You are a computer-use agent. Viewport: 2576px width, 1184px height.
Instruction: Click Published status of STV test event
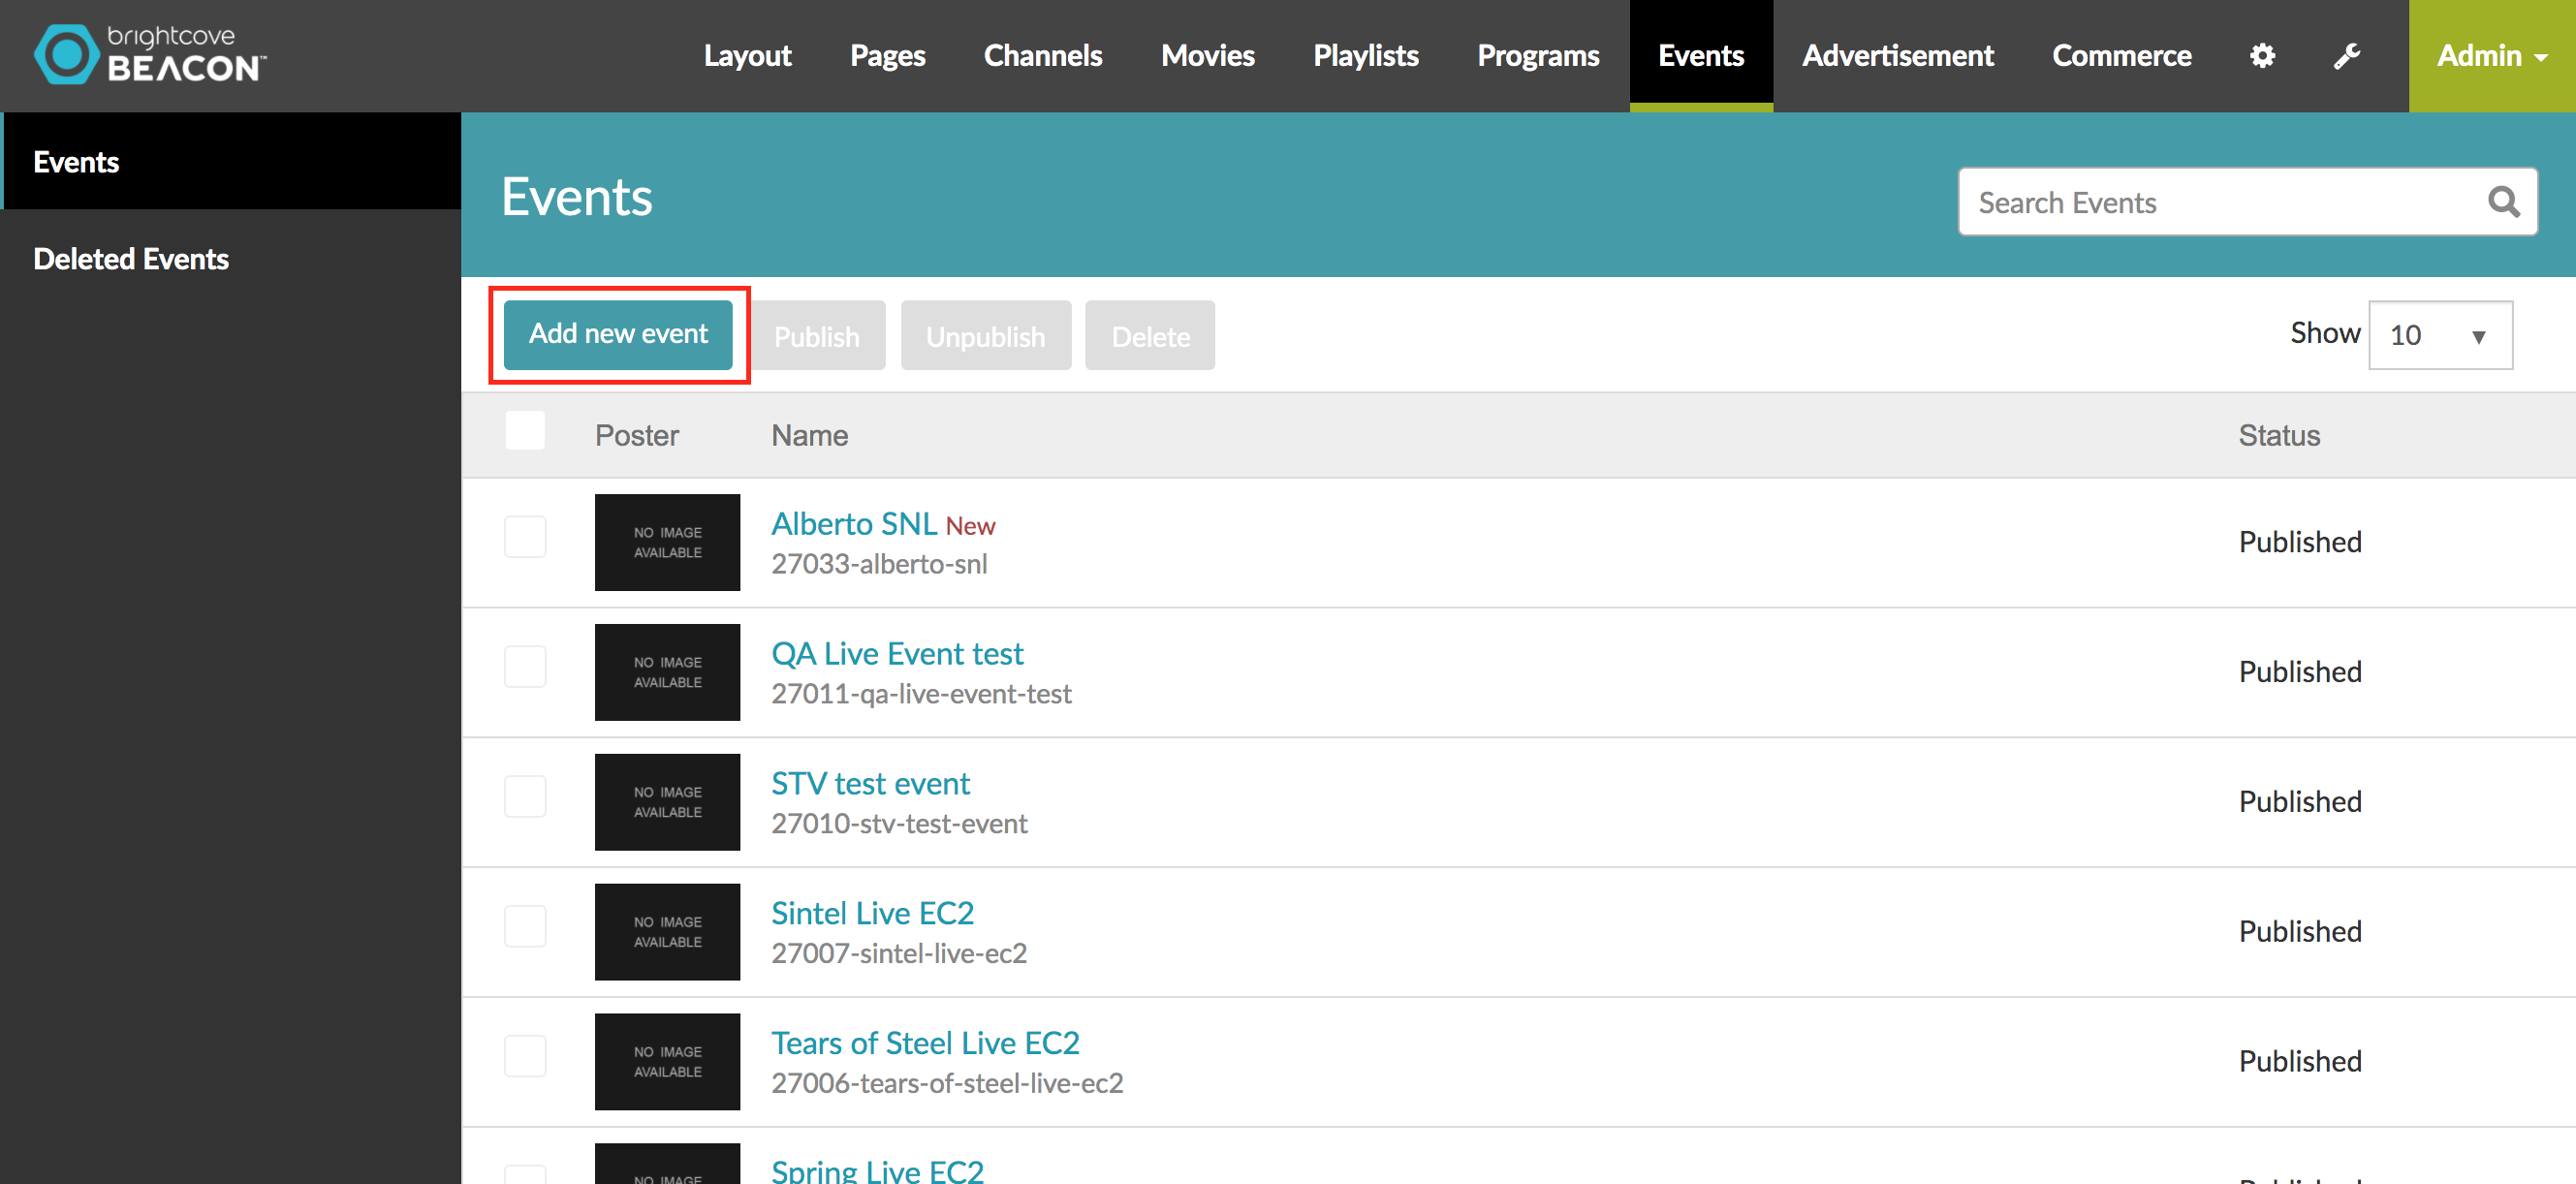pos(2300,802)
